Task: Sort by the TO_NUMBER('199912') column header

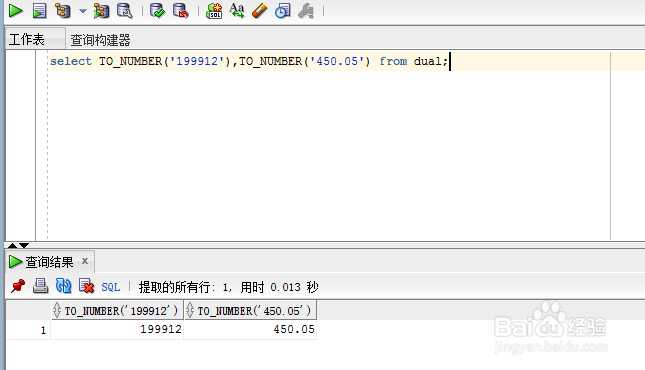Action: (x=117, y=310)
